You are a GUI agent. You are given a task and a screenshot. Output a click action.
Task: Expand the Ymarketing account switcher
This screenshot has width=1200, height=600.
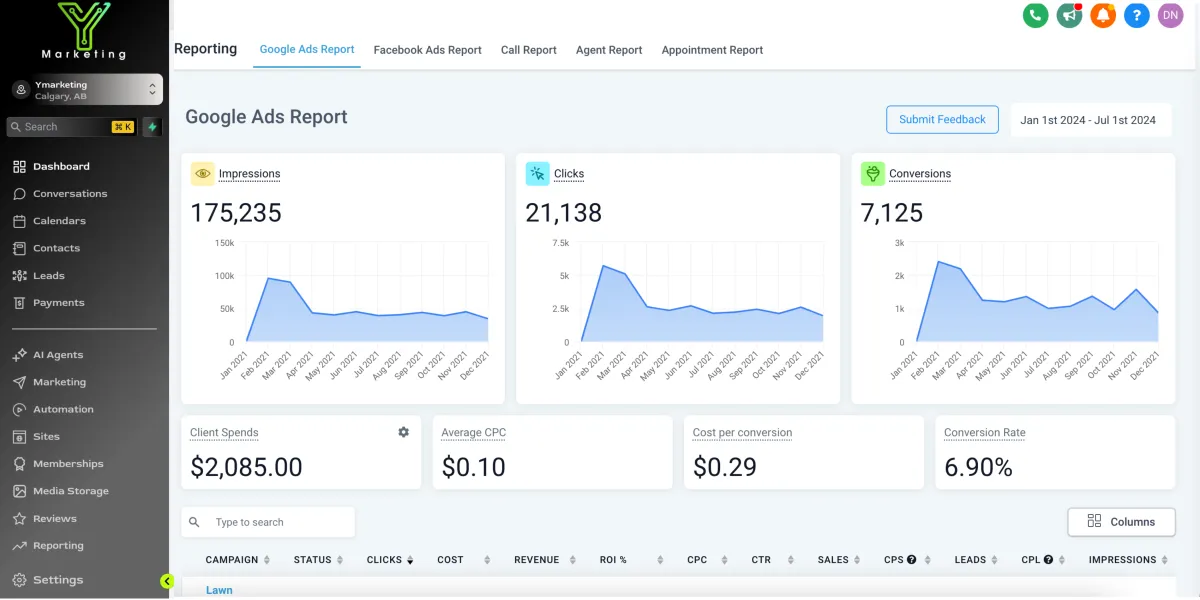click(85, 90)
